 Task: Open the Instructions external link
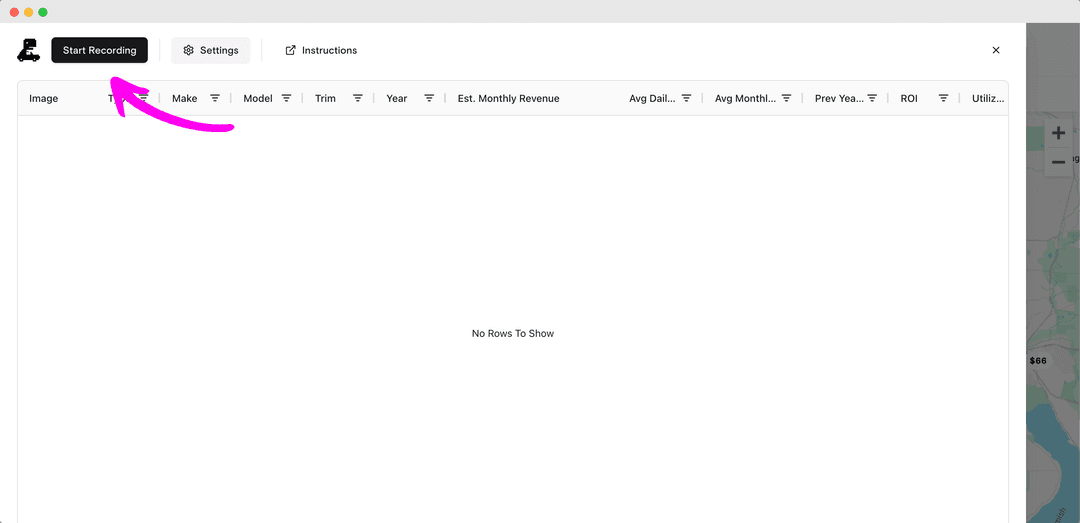[x=320, y=50]
